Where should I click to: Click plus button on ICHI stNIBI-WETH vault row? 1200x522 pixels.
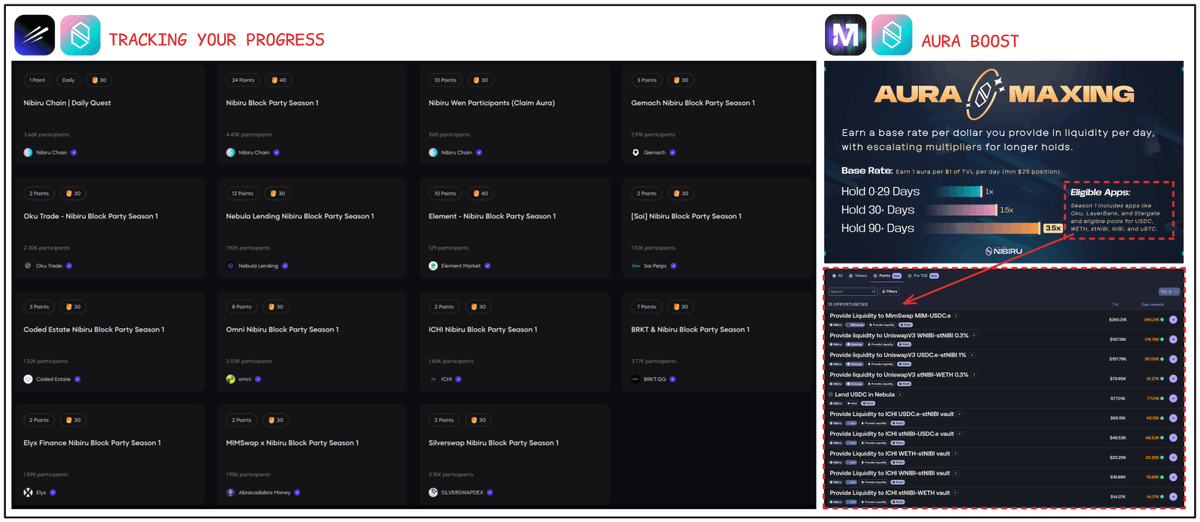[x=1173, y=496]
